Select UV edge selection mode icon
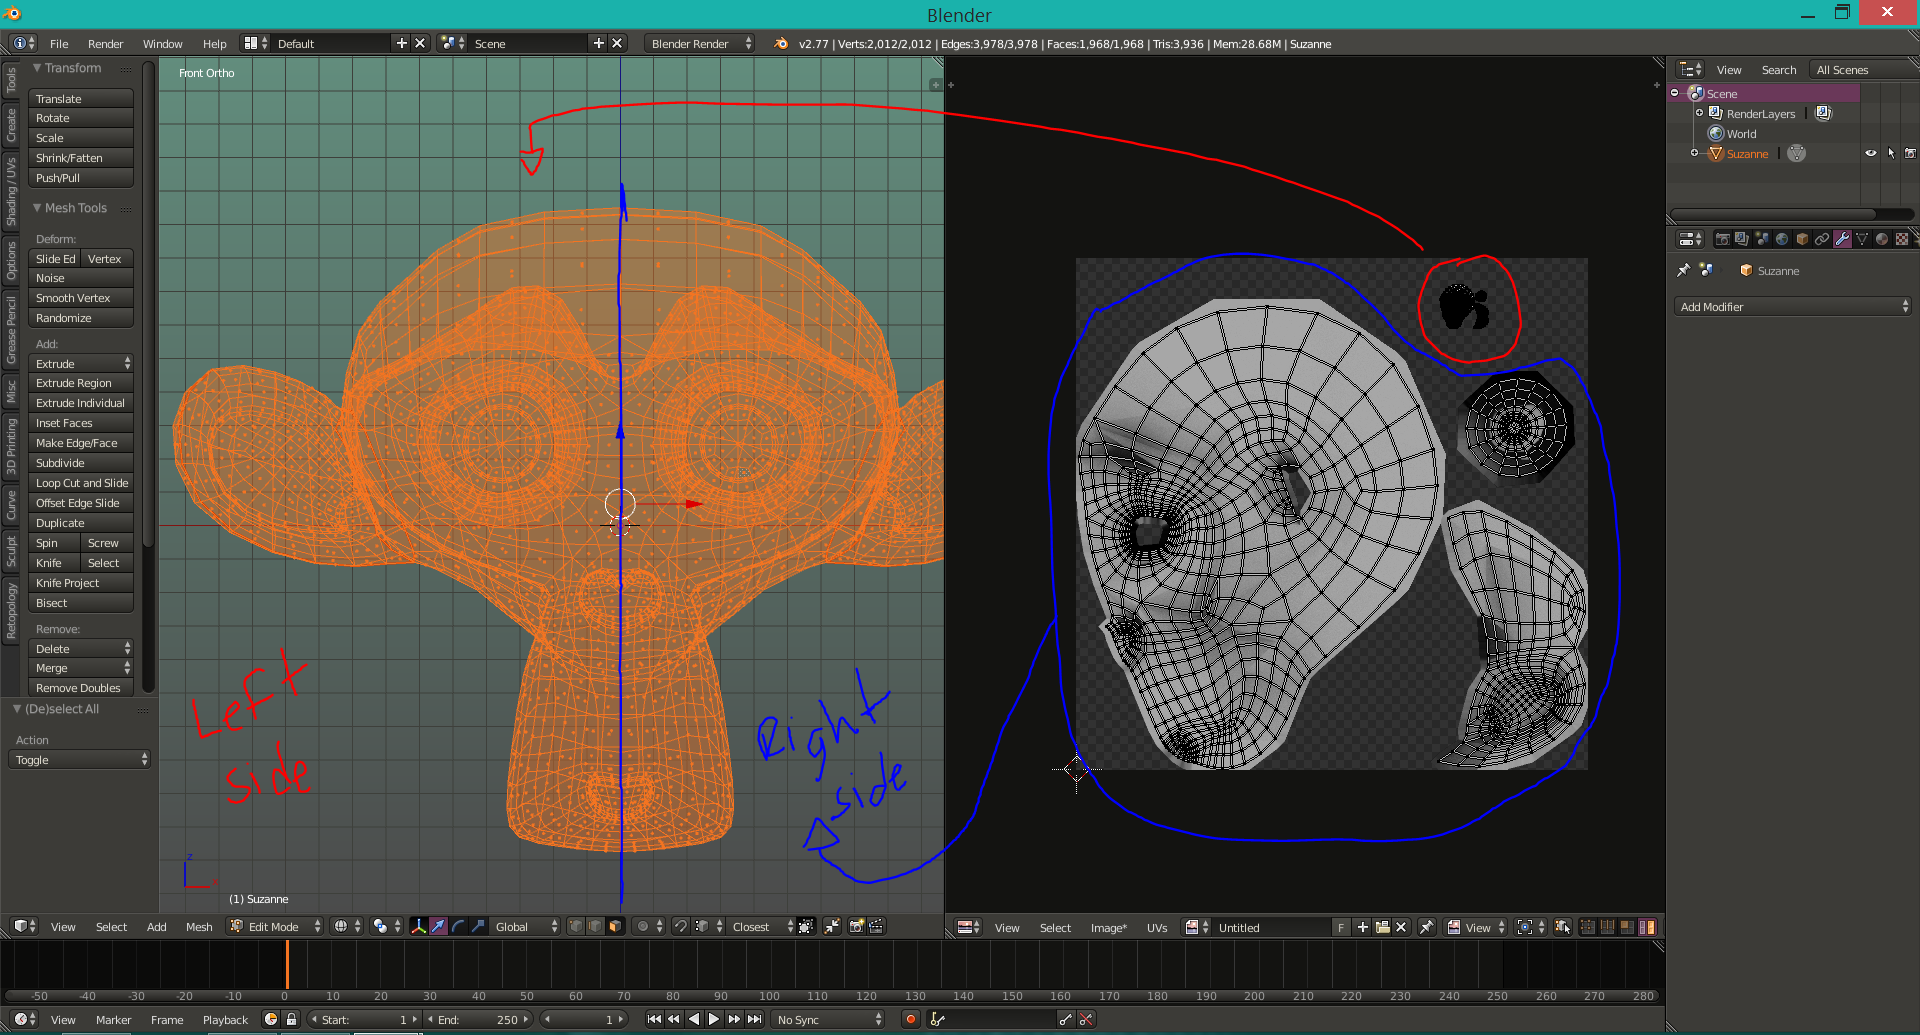The height and width of the screenshot is (1035, 1920). pos(1607,927)
